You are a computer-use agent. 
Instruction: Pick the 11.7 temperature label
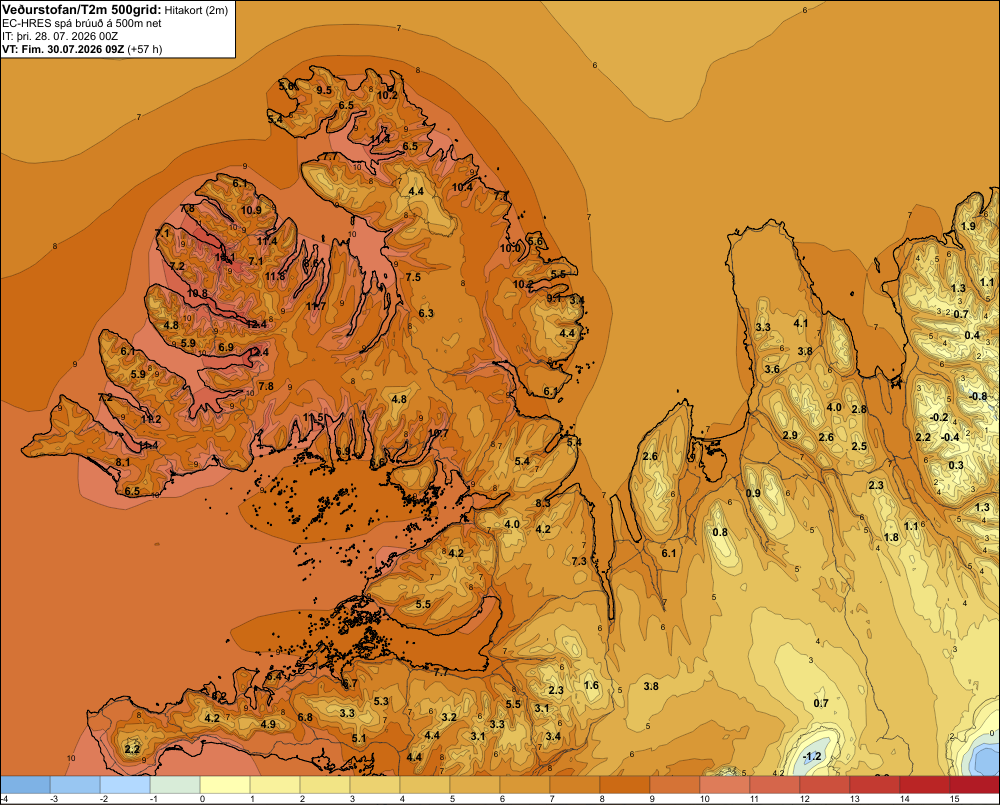tap(316, 306)
